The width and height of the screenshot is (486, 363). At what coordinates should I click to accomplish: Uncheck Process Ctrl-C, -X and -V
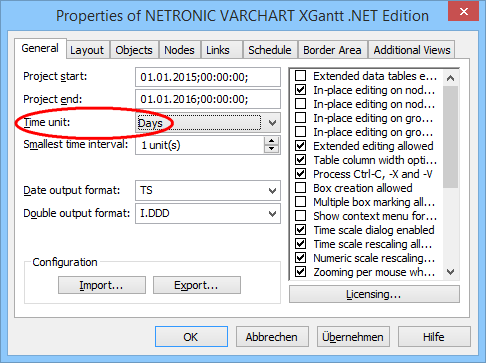pos(301,174)
